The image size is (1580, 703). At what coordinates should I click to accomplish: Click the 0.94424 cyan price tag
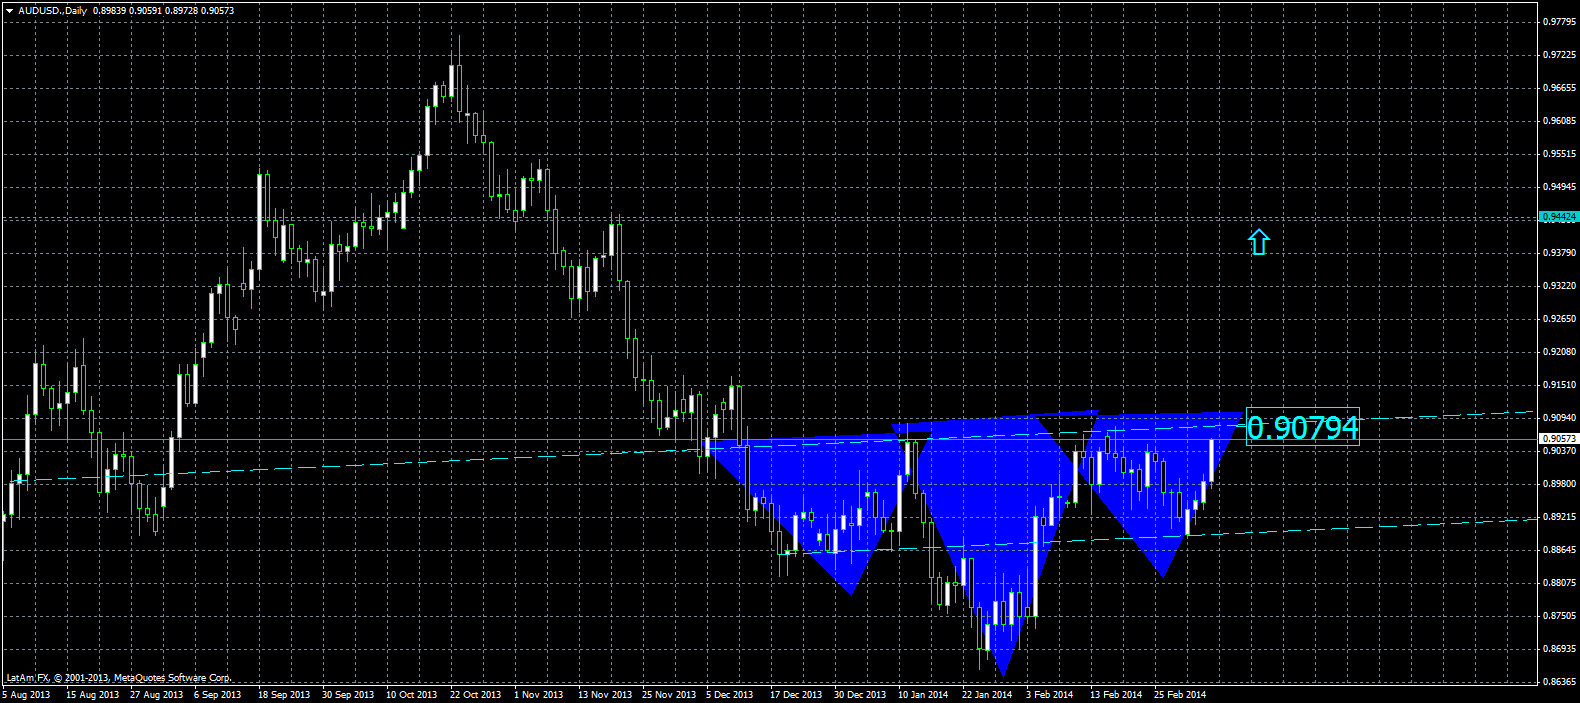pos(1559,217)
